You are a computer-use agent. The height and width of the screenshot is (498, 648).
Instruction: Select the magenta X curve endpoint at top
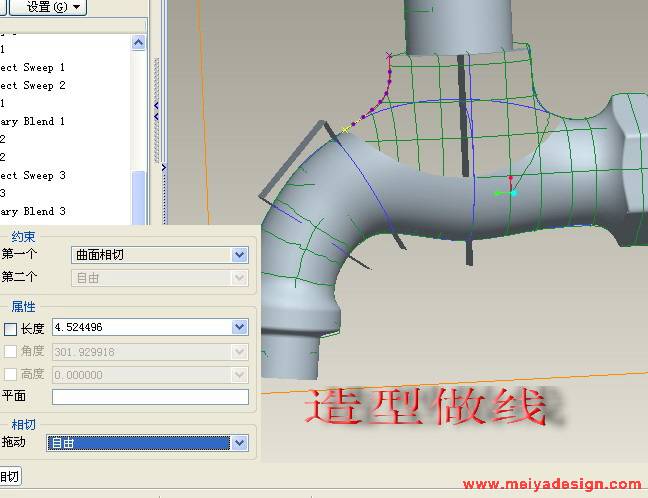pos(389,55)
